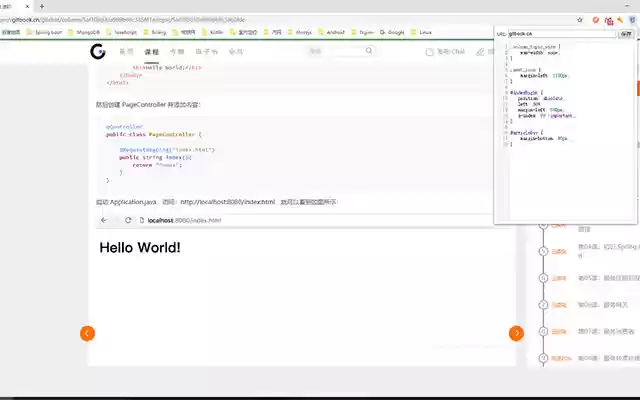640x400 pixels.
Task: Click the http://localhost:8080/index.html text in article
Action: [x=228, y=202]
